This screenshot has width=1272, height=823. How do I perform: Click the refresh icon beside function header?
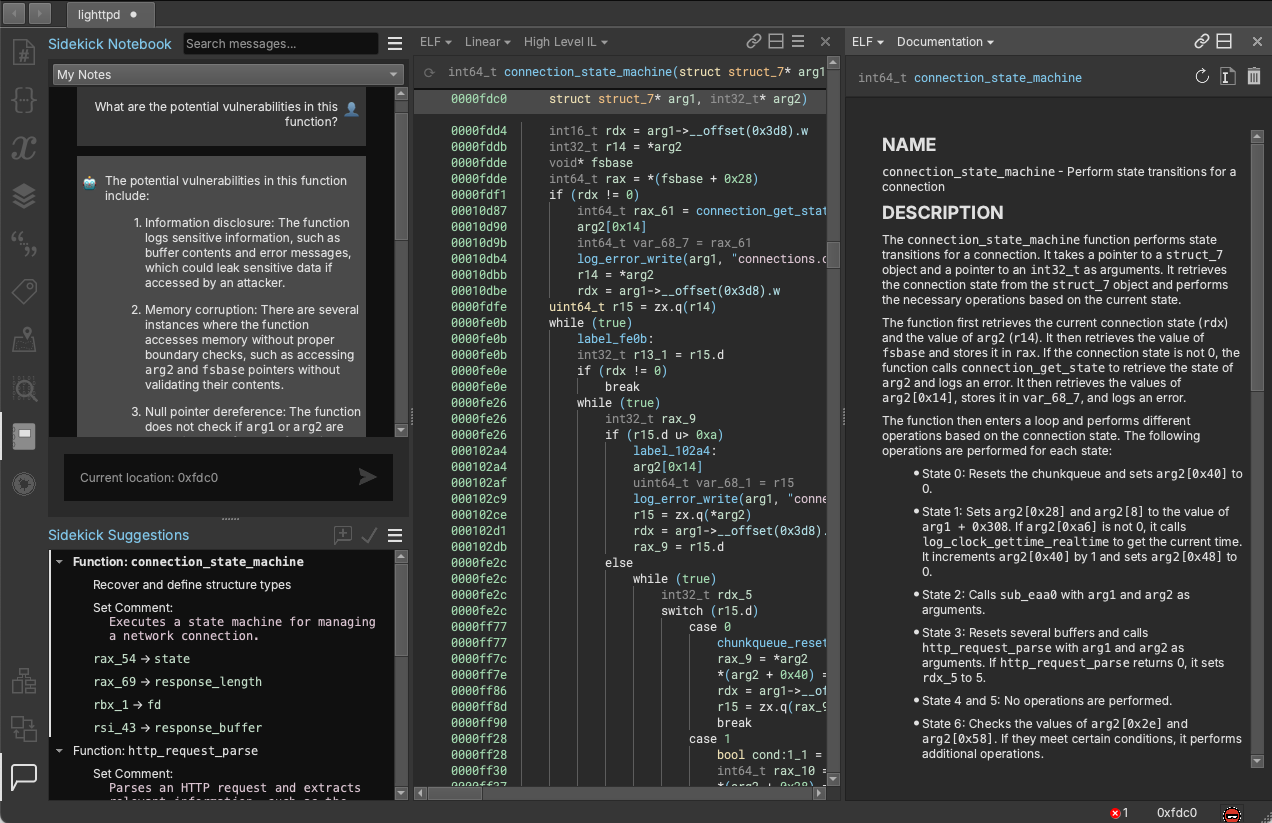tap(429, 72)
